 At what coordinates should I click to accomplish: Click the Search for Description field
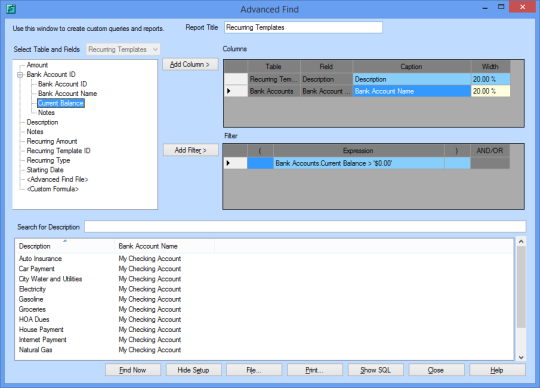point(305,227)
